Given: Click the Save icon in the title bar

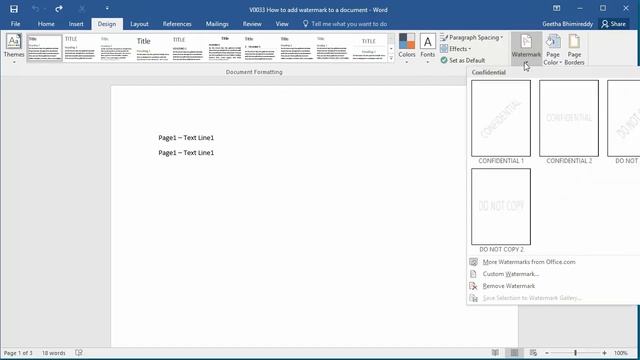Looking at the screenshot, I should tap(13, 9).
